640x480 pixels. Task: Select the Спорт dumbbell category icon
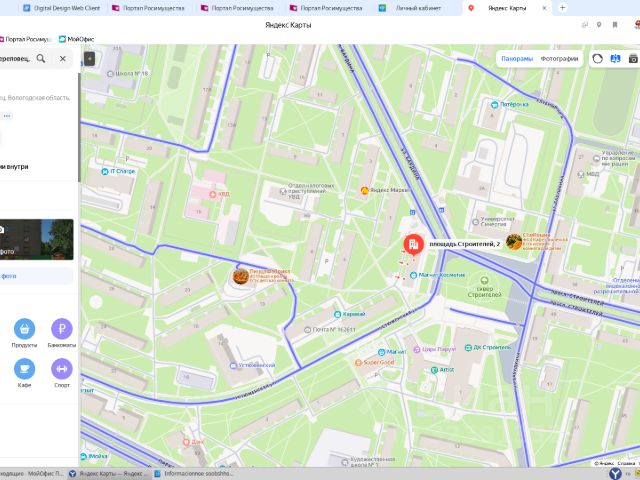pyautogui.click(x=62, y=369)
